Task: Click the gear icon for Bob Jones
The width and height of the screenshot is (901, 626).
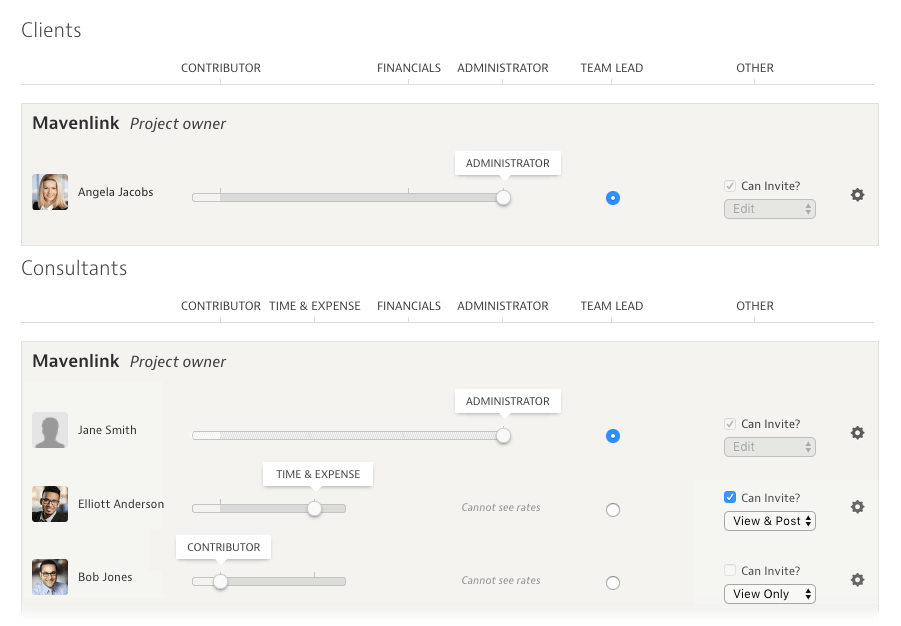Action: click(857, 580)
